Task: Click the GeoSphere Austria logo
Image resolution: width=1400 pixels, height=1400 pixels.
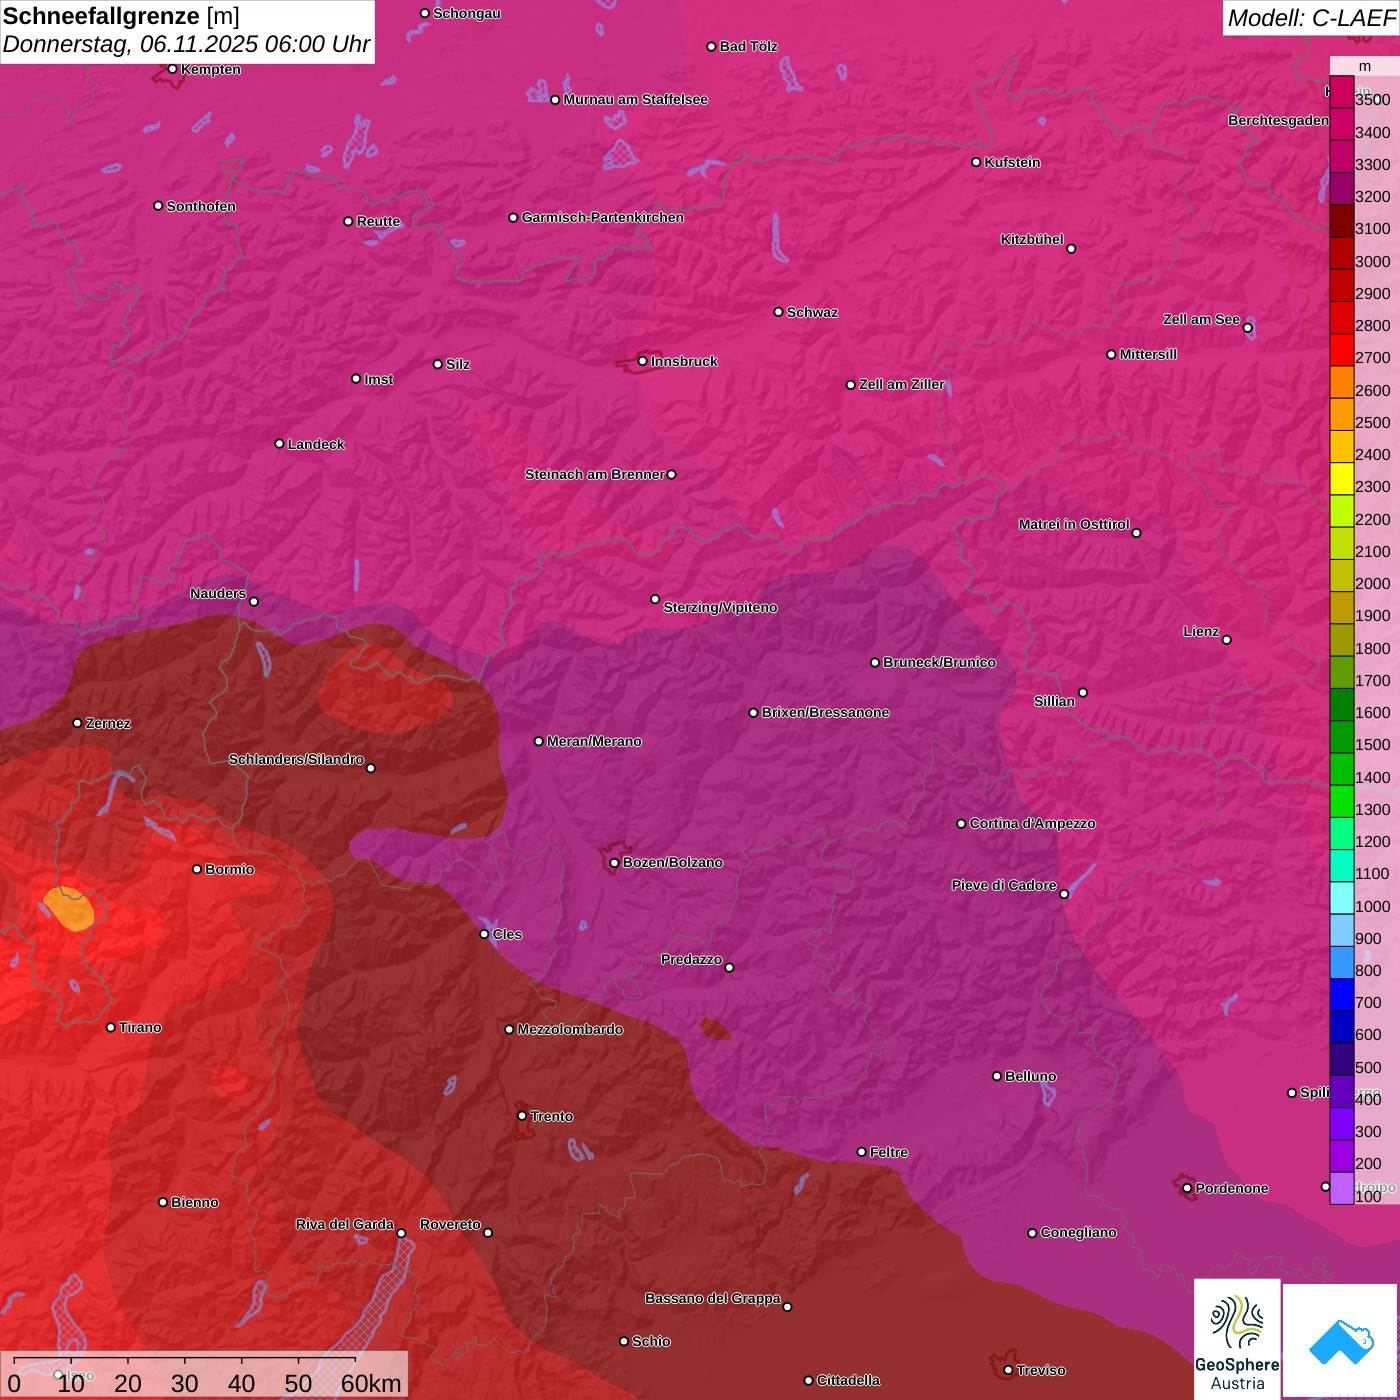Action: pos(1237,1340)
